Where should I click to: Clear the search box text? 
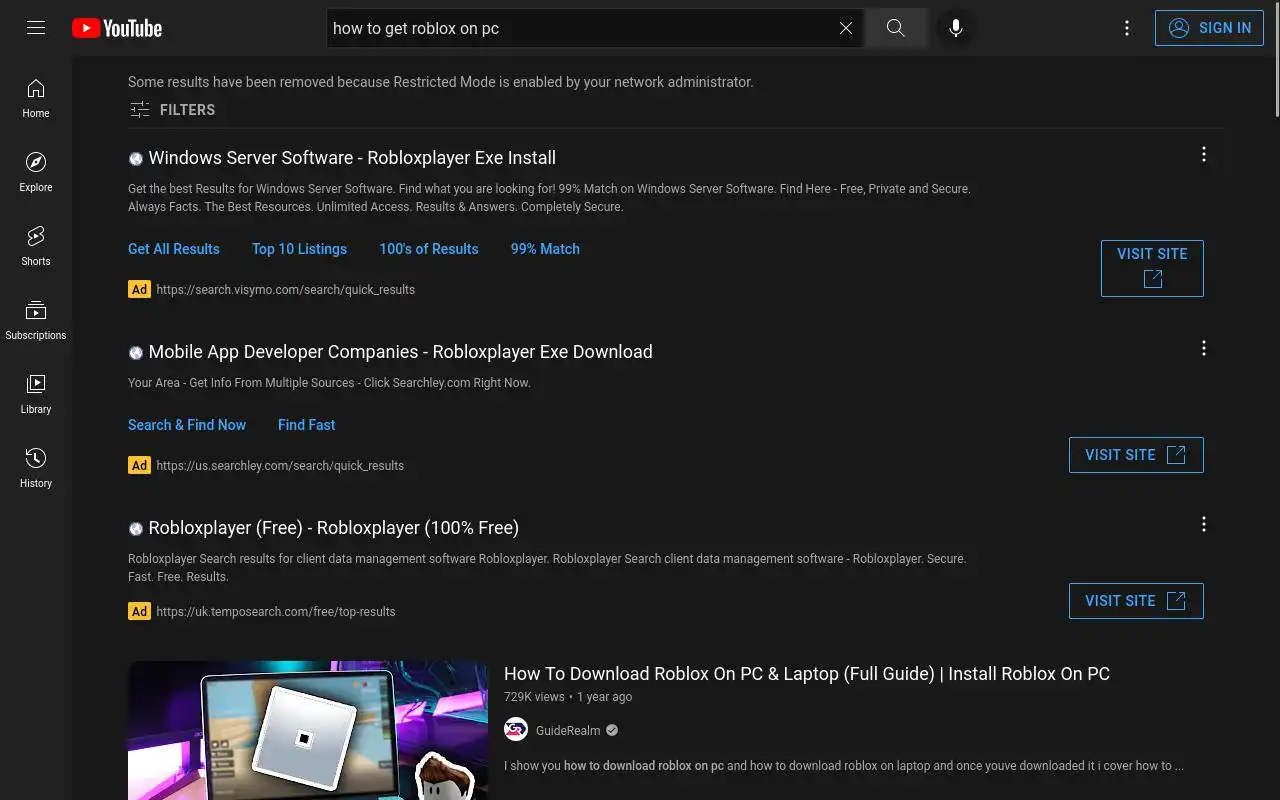(845, 28)
